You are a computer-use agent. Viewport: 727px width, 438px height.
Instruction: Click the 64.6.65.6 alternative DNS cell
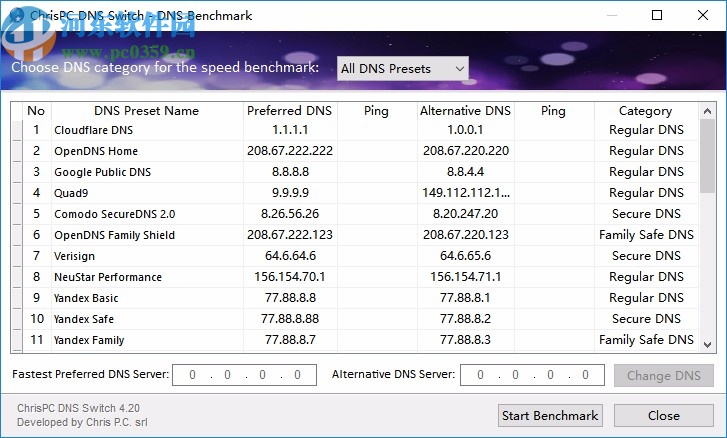coord(466,256)
